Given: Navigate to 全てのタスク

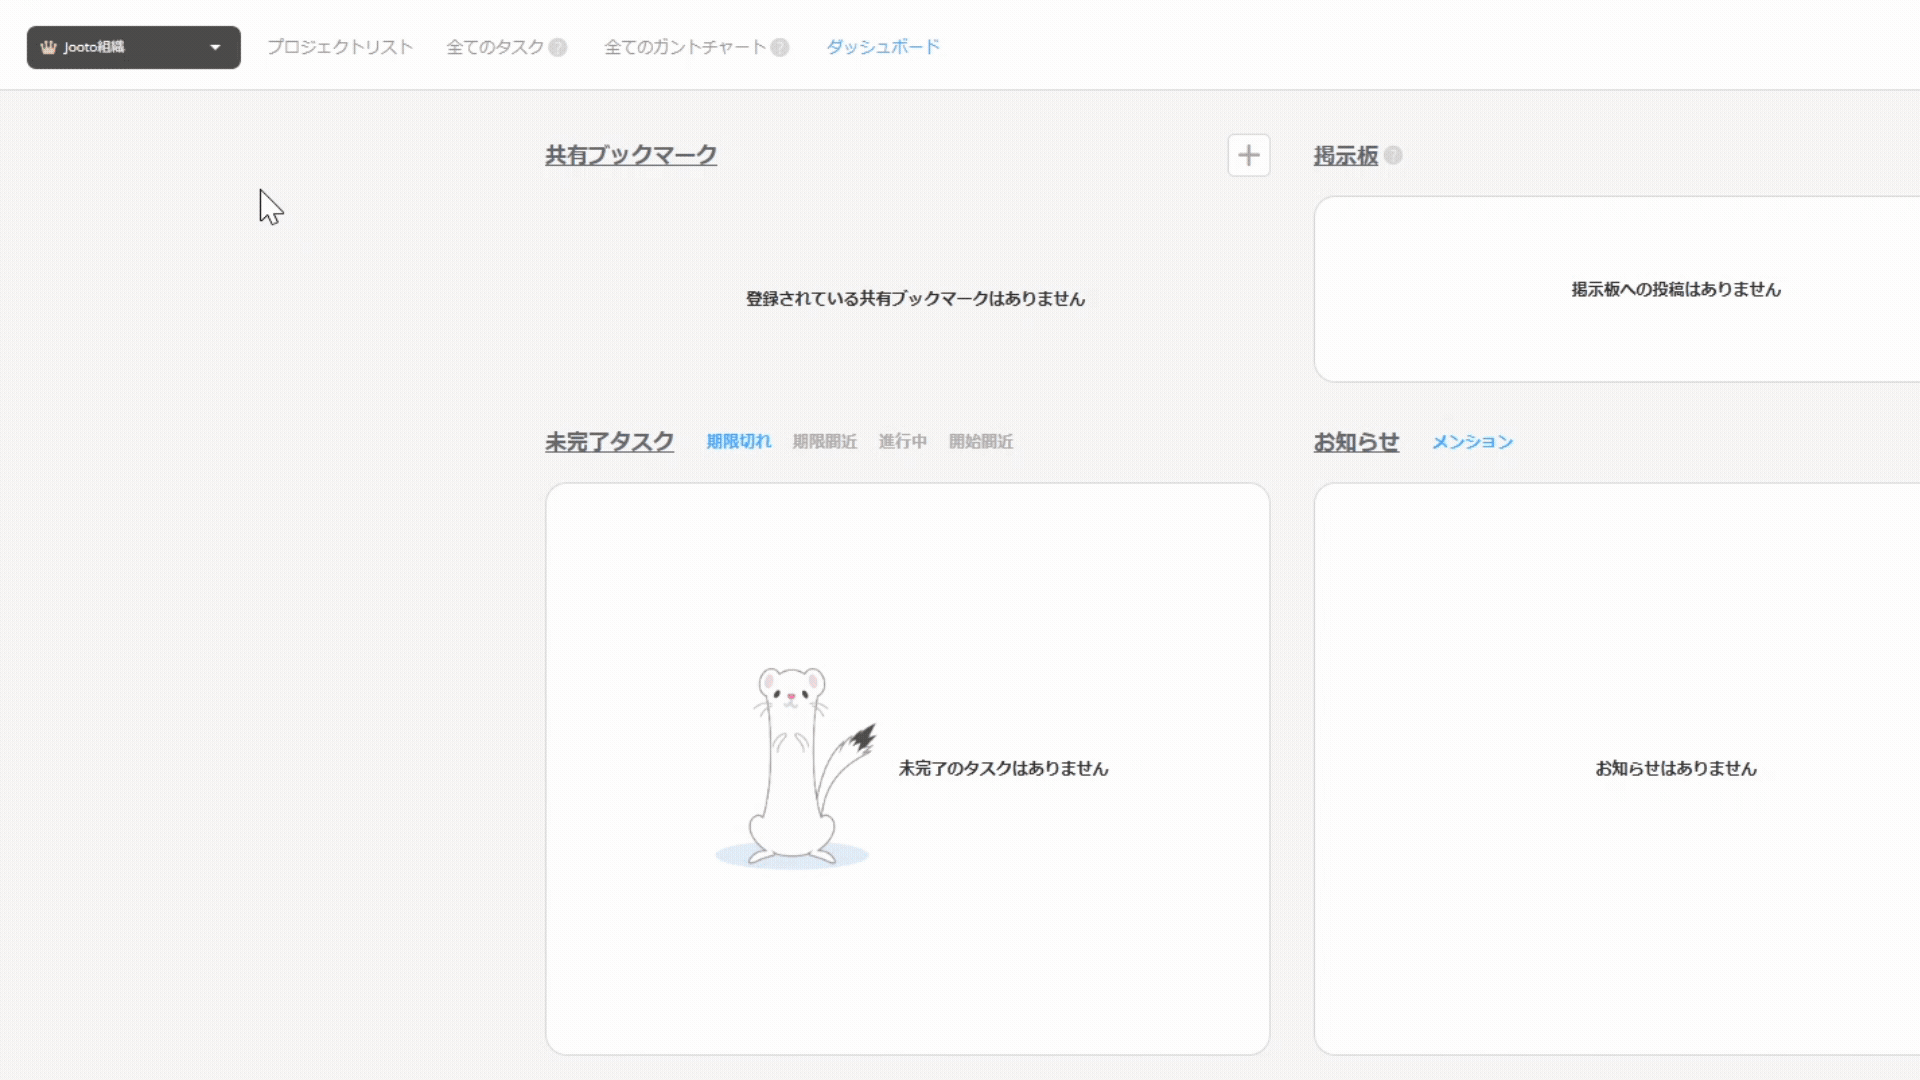Looking at the screenshot, I should coord(495,46).
